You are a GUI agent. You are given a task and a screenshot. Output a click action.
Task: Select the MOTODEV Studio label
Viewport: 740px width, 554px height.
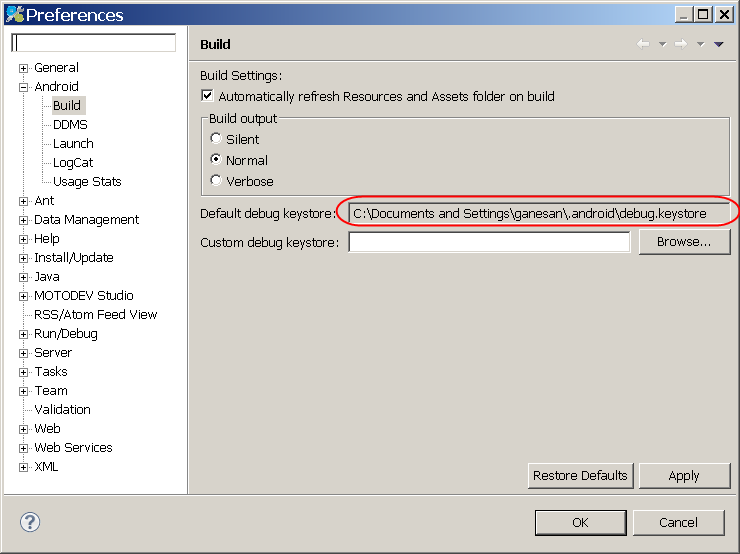pos(84,295)
